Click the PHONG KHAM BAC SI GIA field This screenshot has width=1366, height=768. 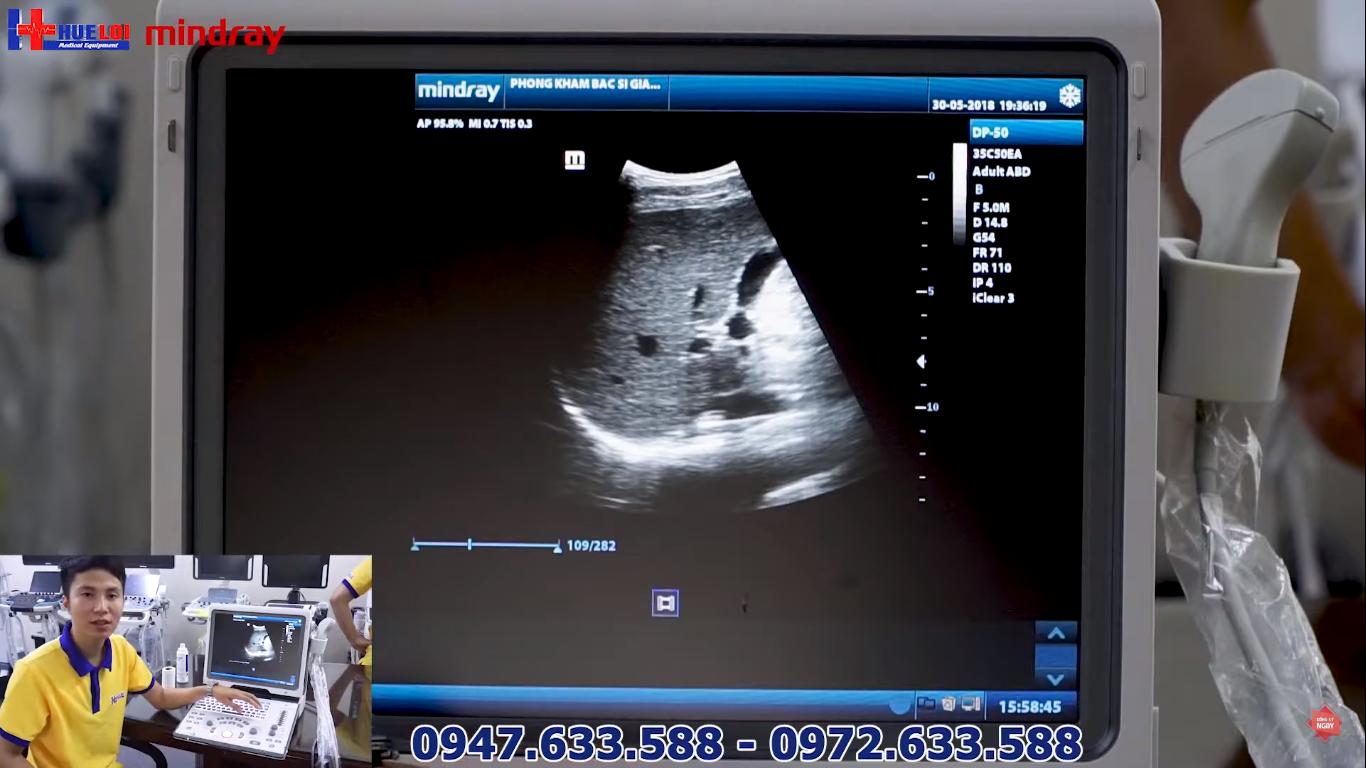click(x=586, y=85)
